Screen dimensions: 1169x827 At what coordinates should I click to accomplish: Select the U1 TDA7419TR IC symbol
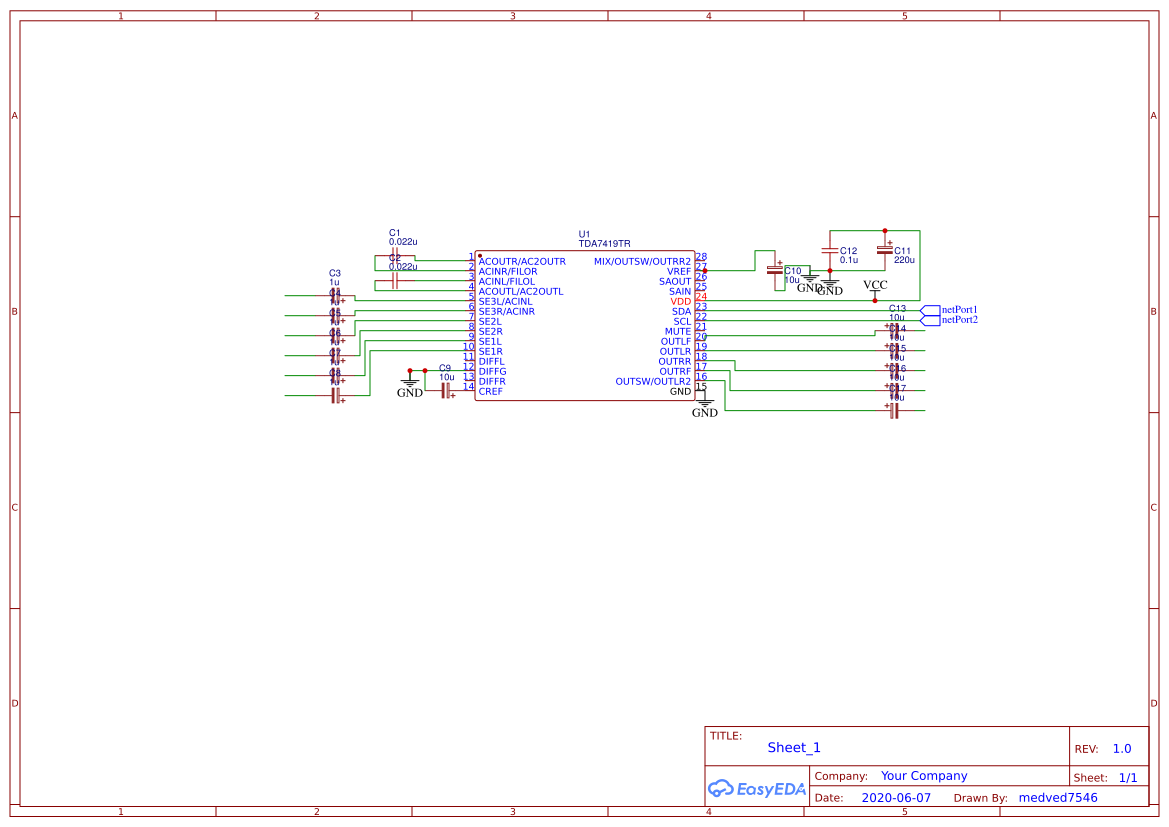585,325
